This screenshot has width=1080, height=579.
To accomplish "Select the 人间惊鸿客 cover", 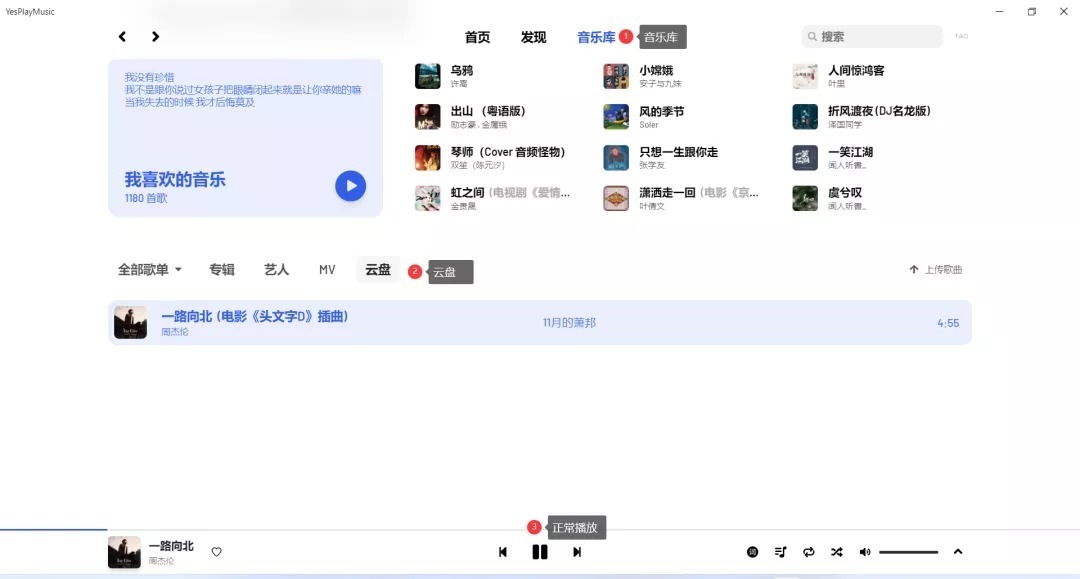I will [x=805, y=76].
